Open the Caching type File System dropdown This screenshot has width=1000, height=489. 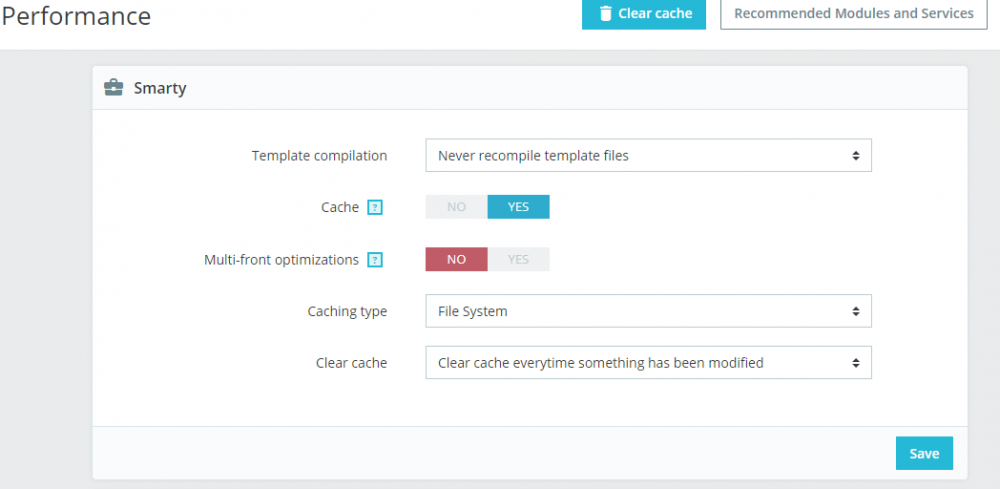(648, 311)
